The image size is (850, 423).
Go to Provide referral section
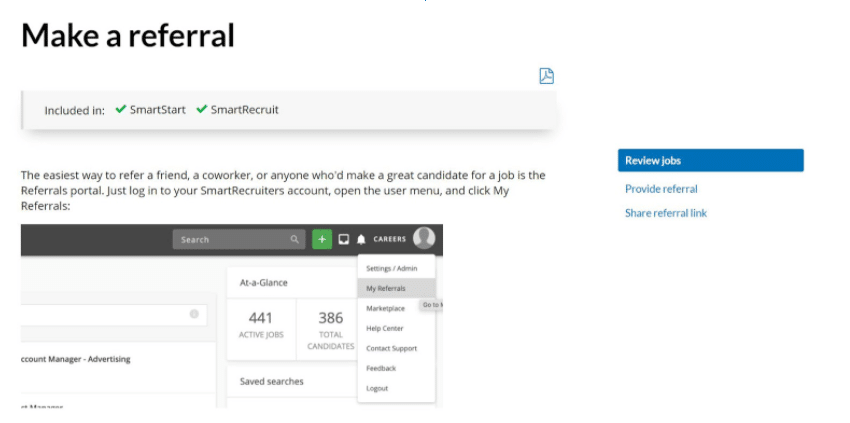pyautogui.click(x=661, y=189)
